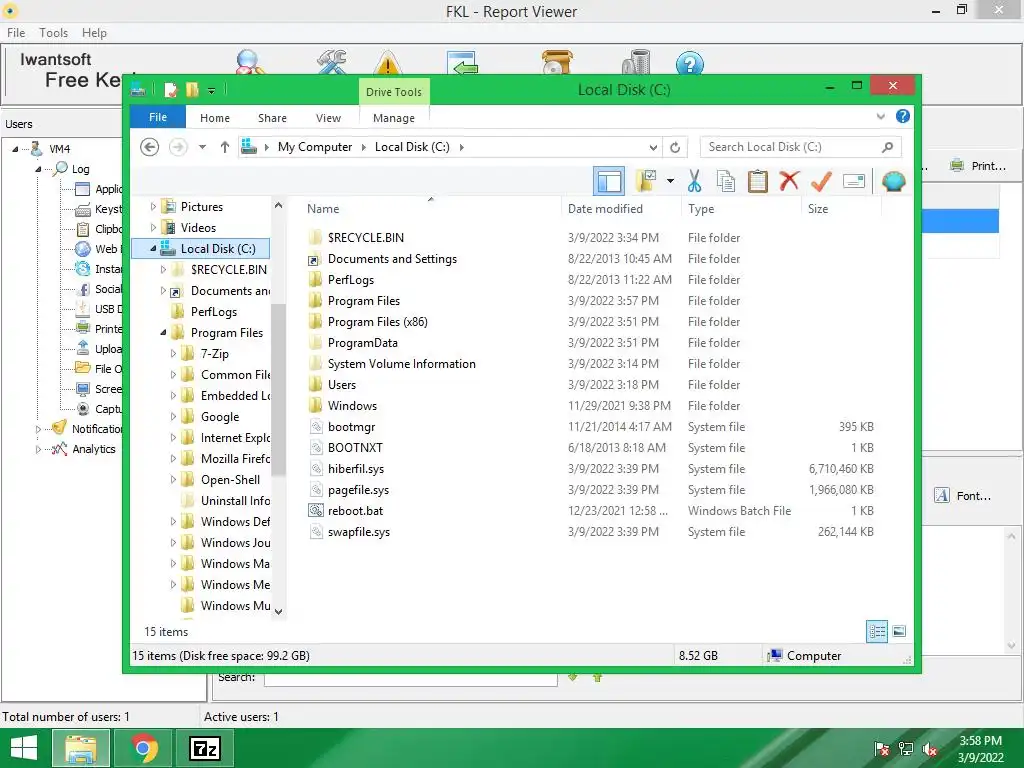1024x768 pixels.
Task: Click the orange checkmark Properties icon
Action: (821, 181)
